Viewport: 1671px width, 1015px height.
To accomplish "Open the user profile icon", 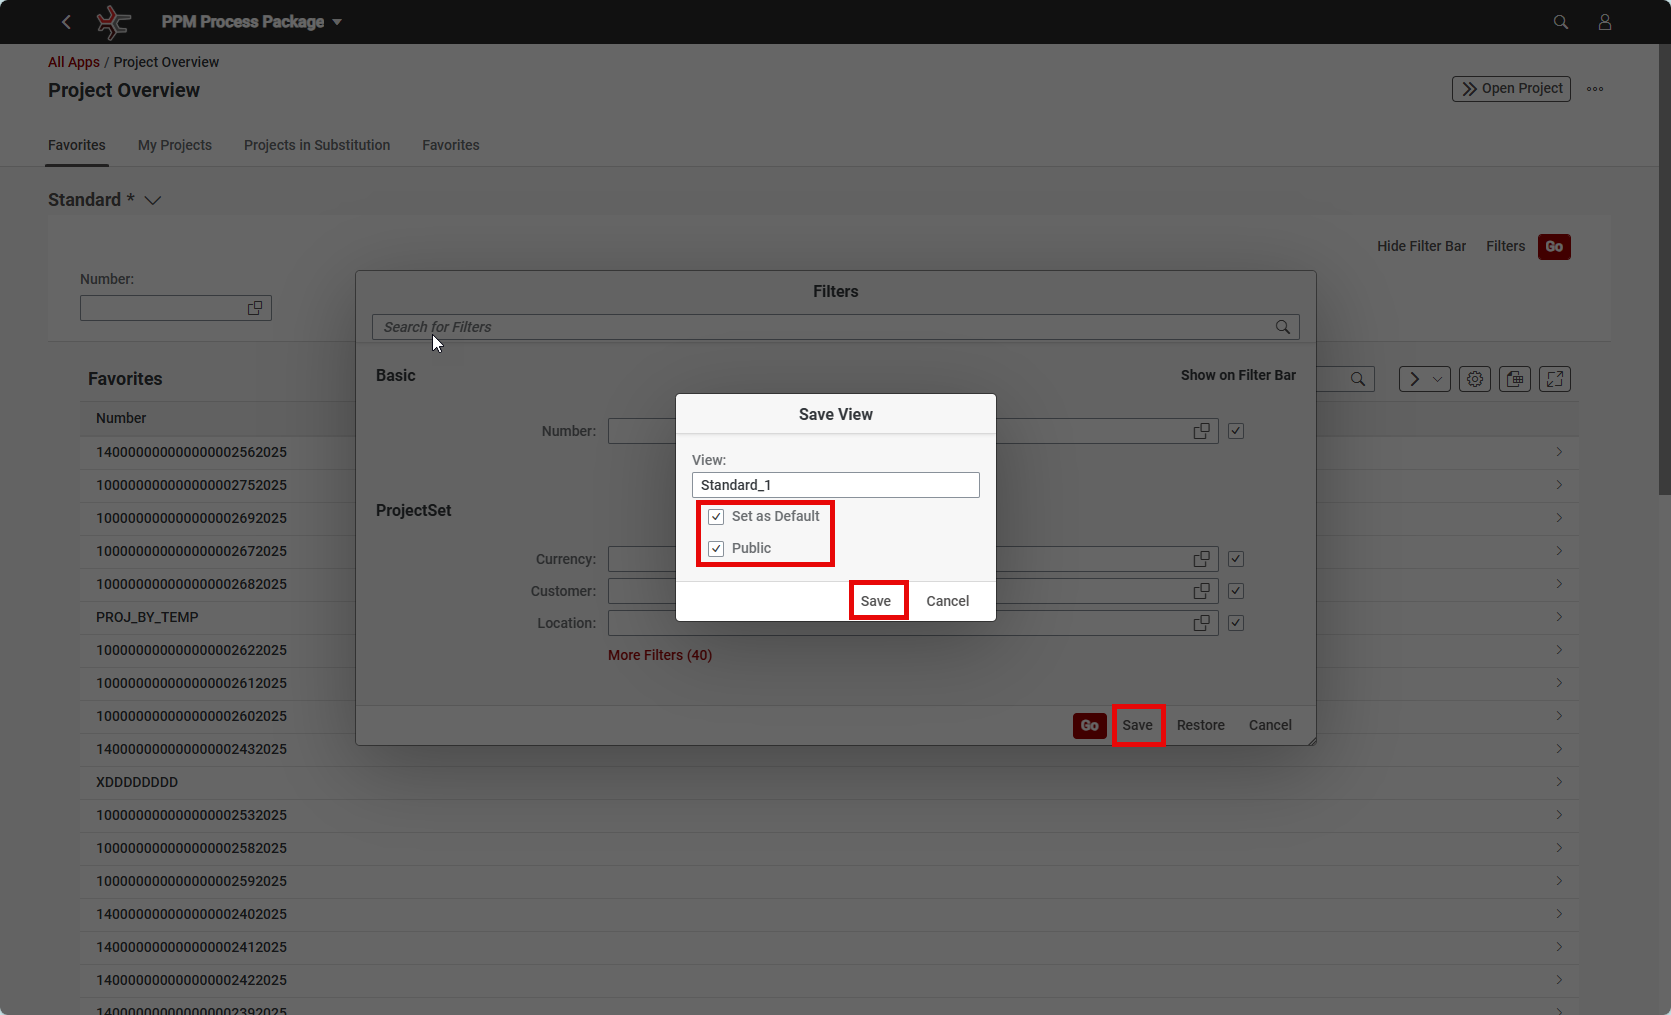I will point(1604,22).
